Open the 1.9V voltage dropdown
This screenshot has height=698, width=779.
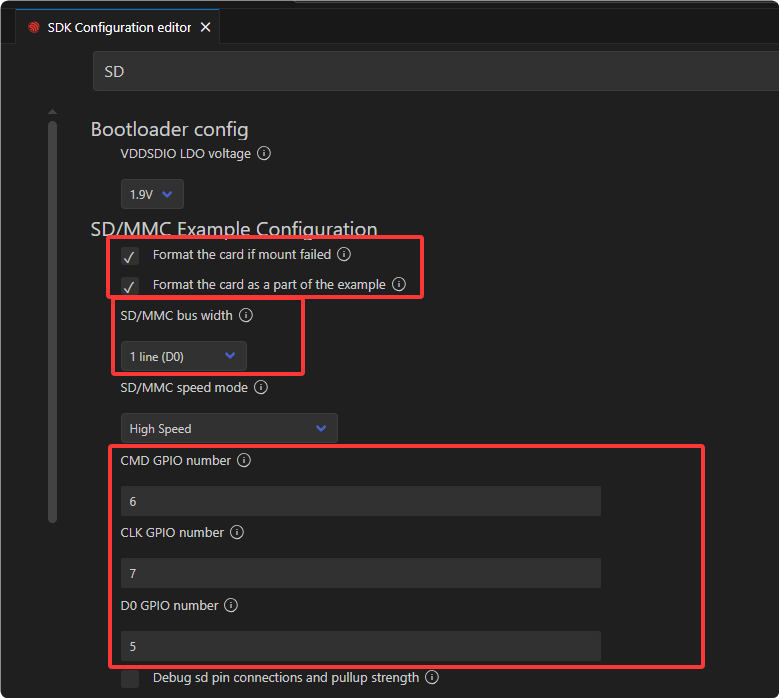152,195
